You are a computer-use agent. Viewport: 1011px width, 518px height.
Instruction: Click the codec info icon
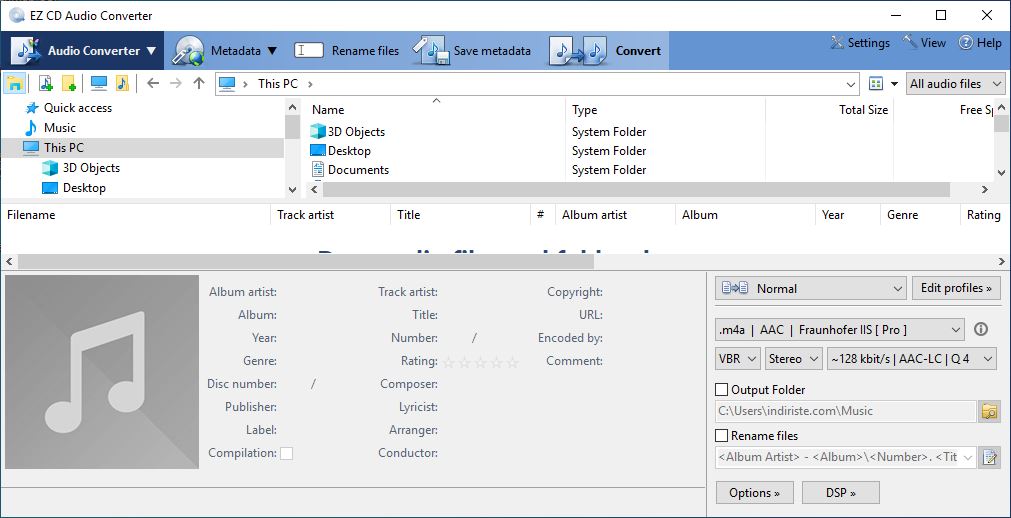point(981,330)
